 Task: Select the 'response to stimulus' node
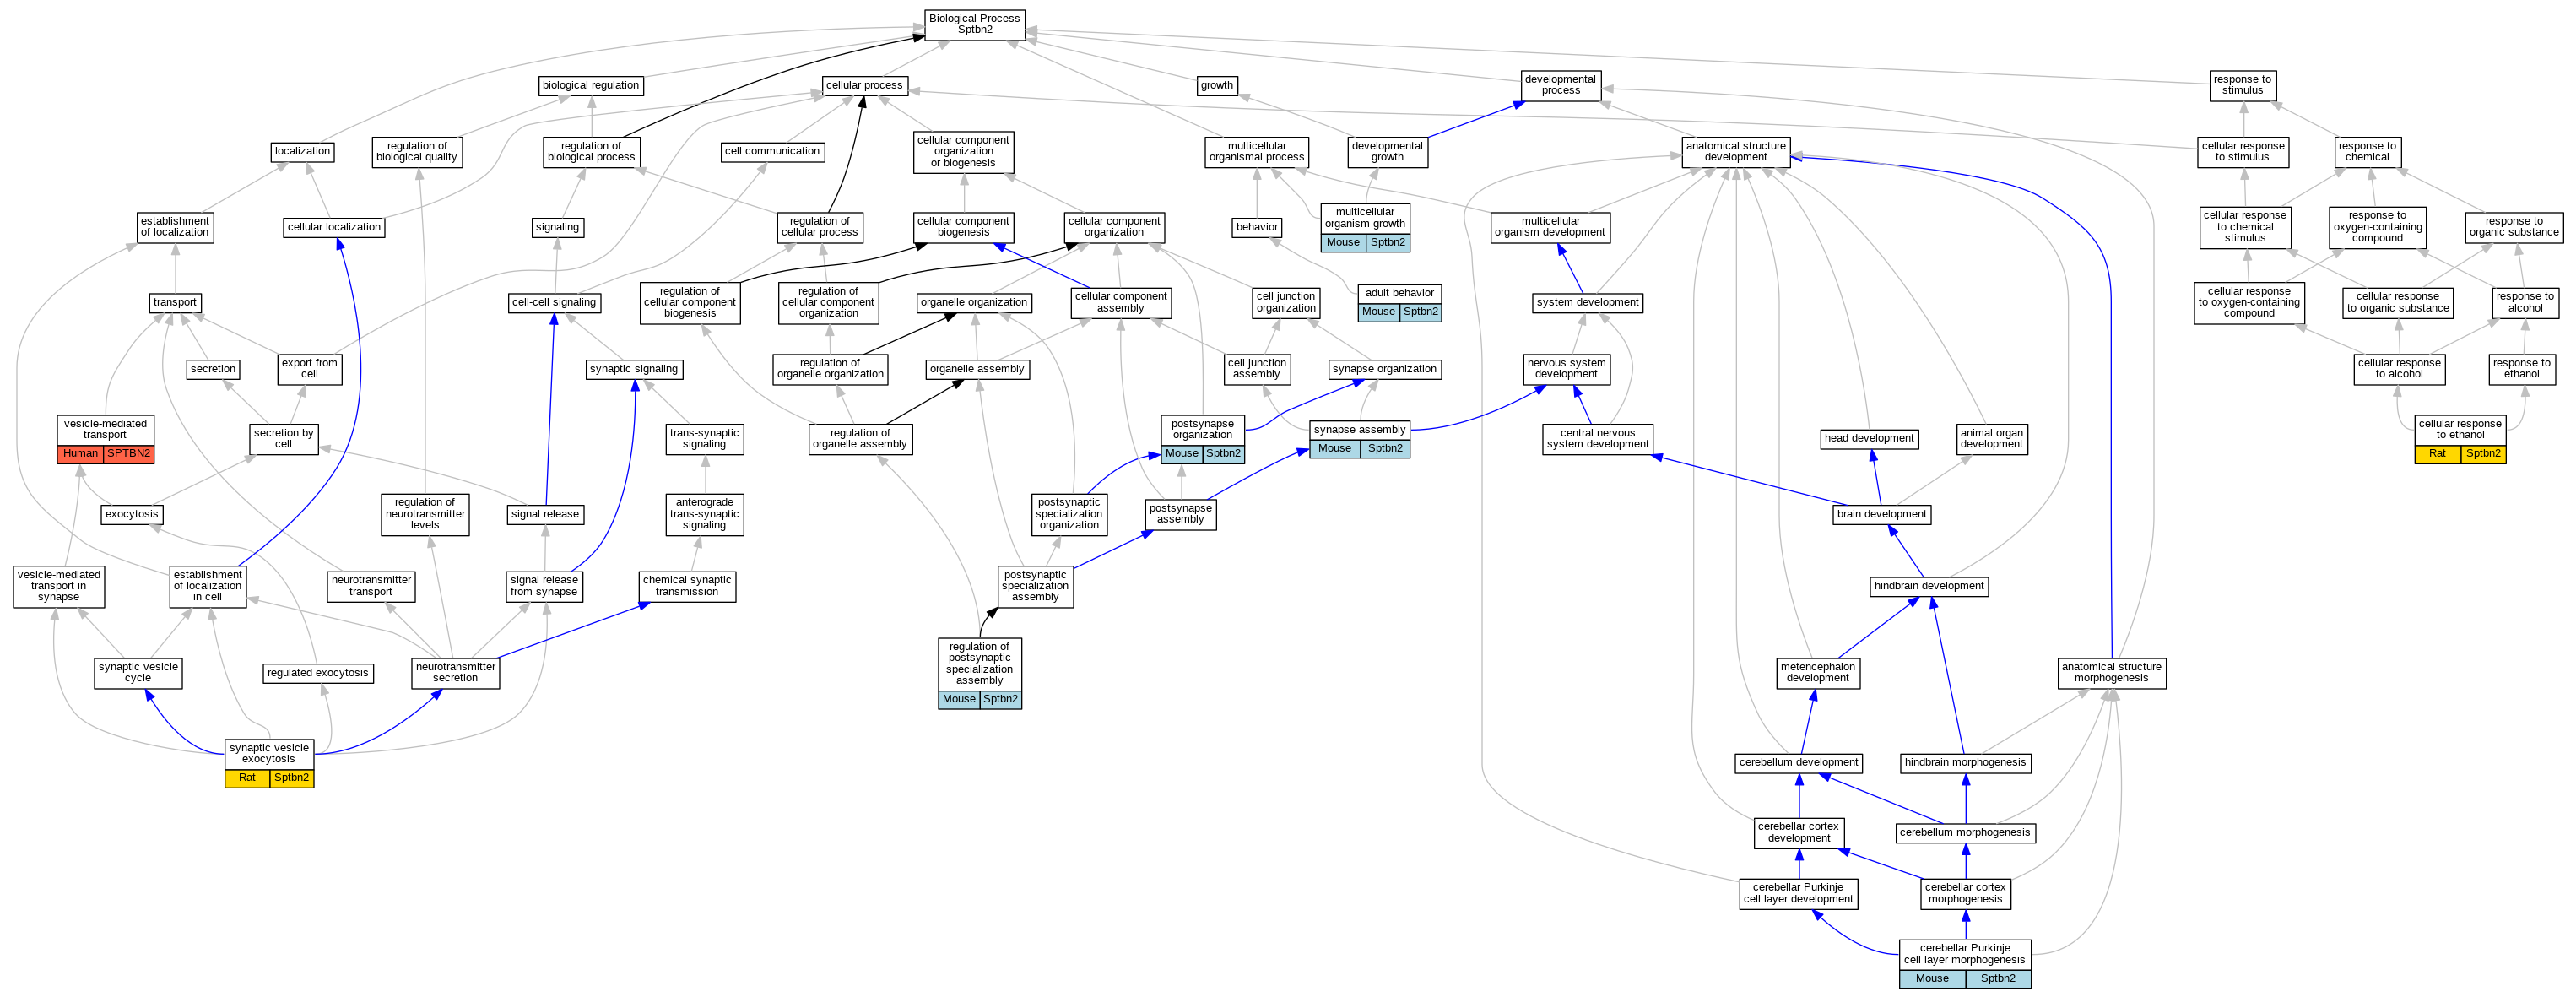2242,85
